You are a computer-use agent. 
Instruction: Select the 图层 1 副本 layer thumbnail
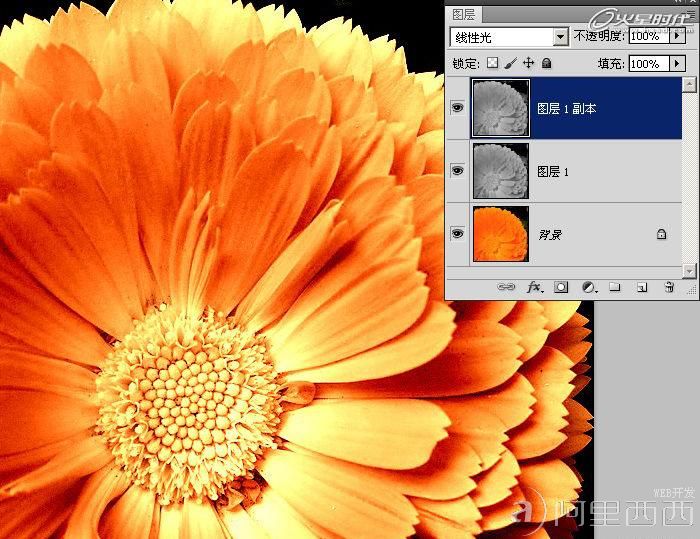(501, 108)
